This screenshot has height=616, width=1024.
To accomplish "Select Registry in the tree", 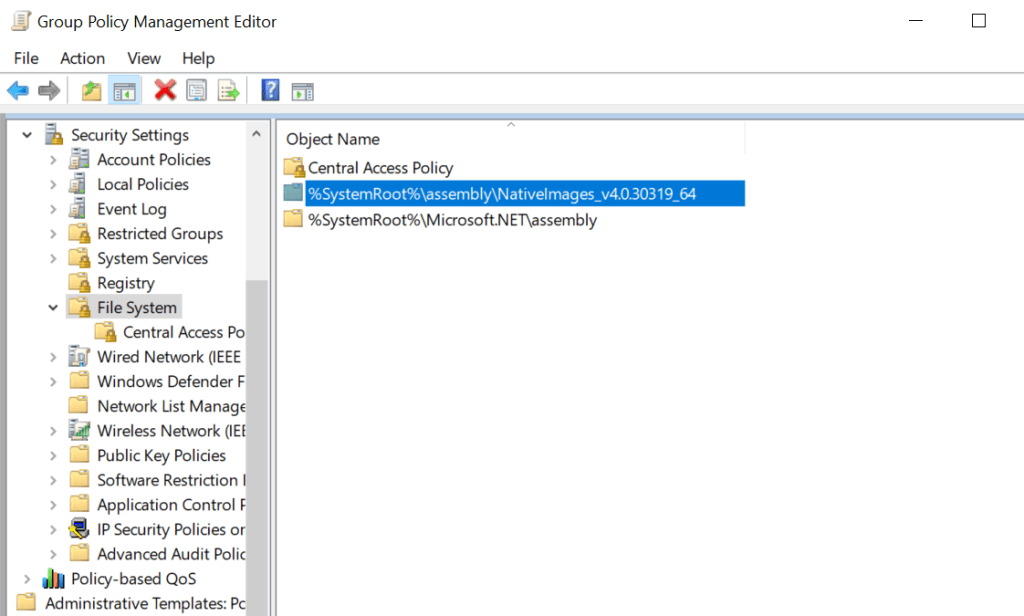I will 125,283.
